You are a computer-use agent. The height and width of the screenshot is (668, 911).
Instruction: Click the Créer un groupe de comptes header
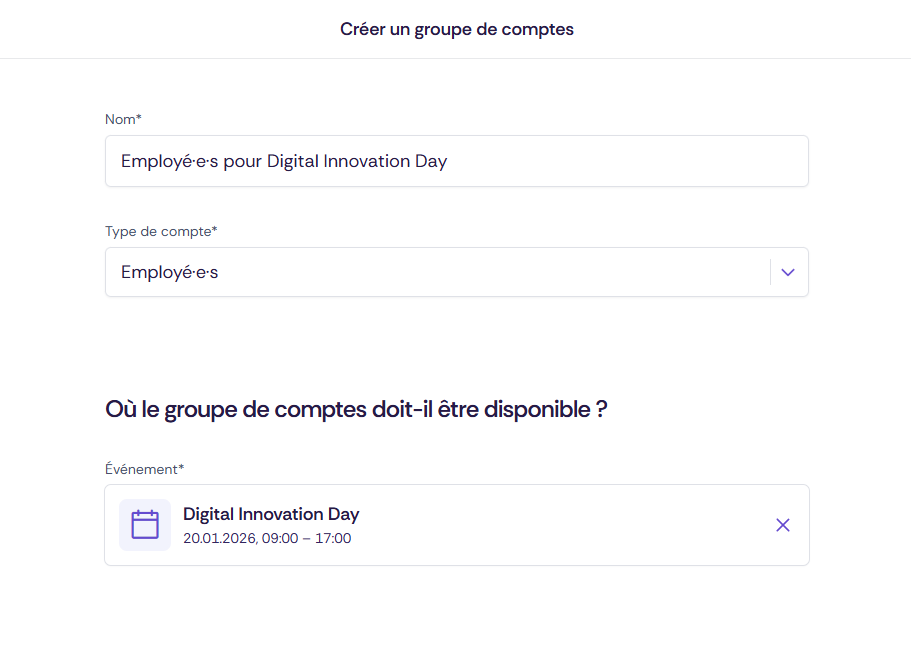click(457, 29)
